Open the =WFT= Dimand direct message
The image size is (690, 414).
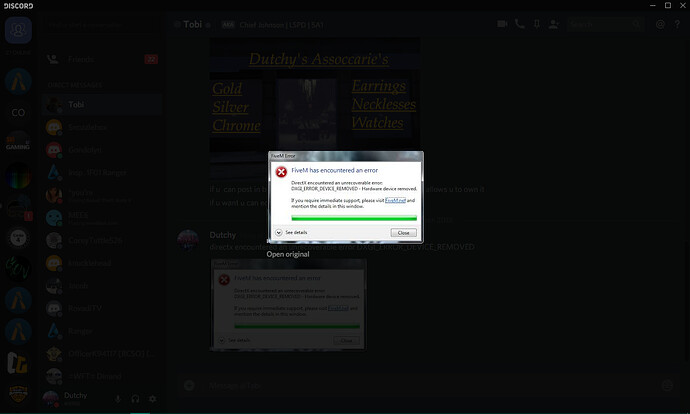[102, 376]
